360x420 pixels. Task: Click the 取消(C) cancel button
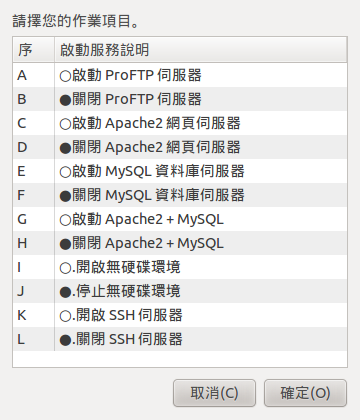click(x=214, y=393)
